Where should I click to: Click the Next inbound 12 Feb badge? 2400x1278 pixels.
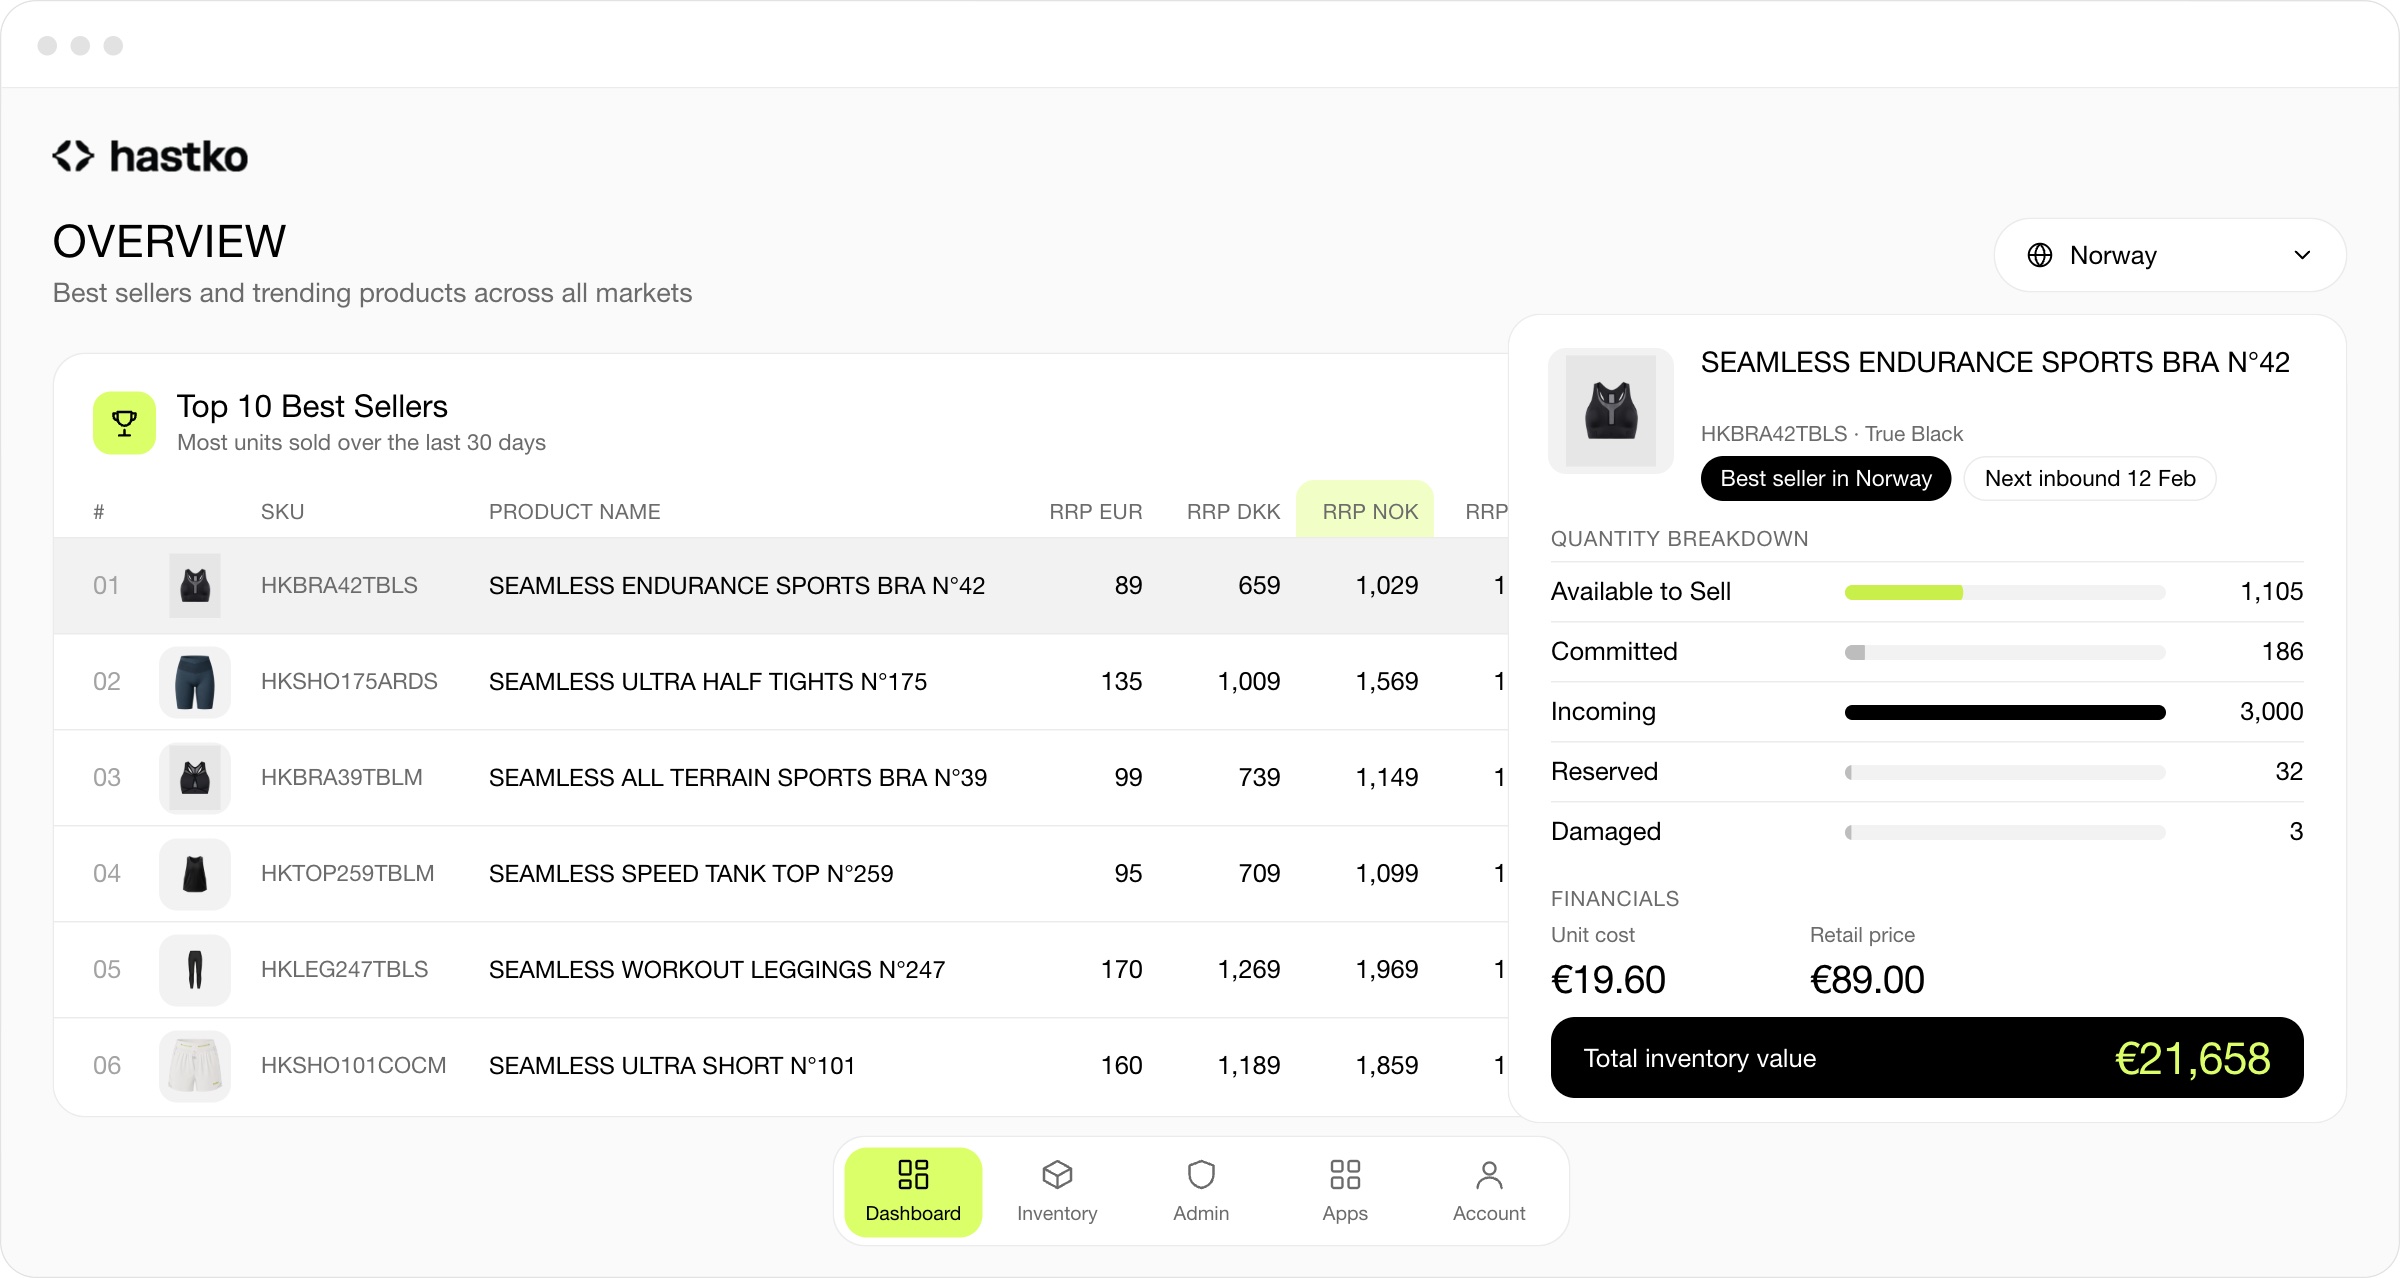(x=2090, y=478)
